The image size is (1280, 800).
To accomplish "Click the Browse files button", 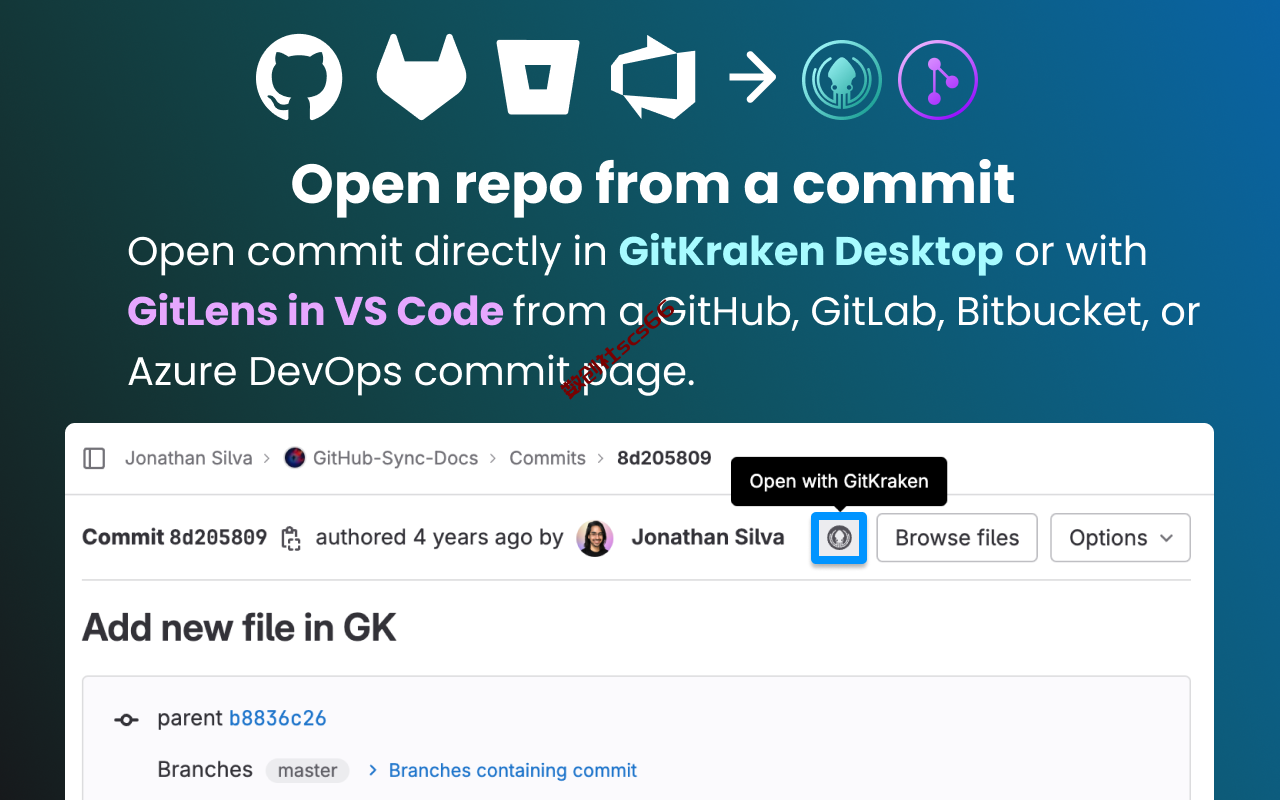I will (x=957, y=538).
